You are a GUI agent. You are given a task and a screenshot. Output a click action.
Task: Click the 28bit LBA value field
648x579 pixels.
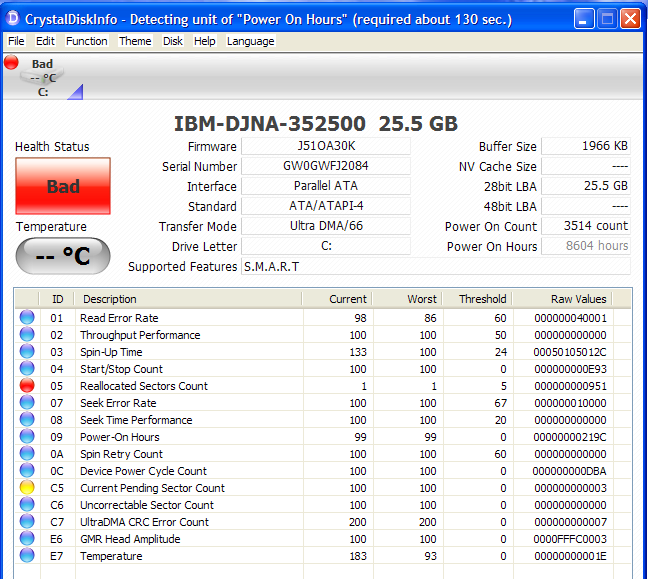(586, 186)
